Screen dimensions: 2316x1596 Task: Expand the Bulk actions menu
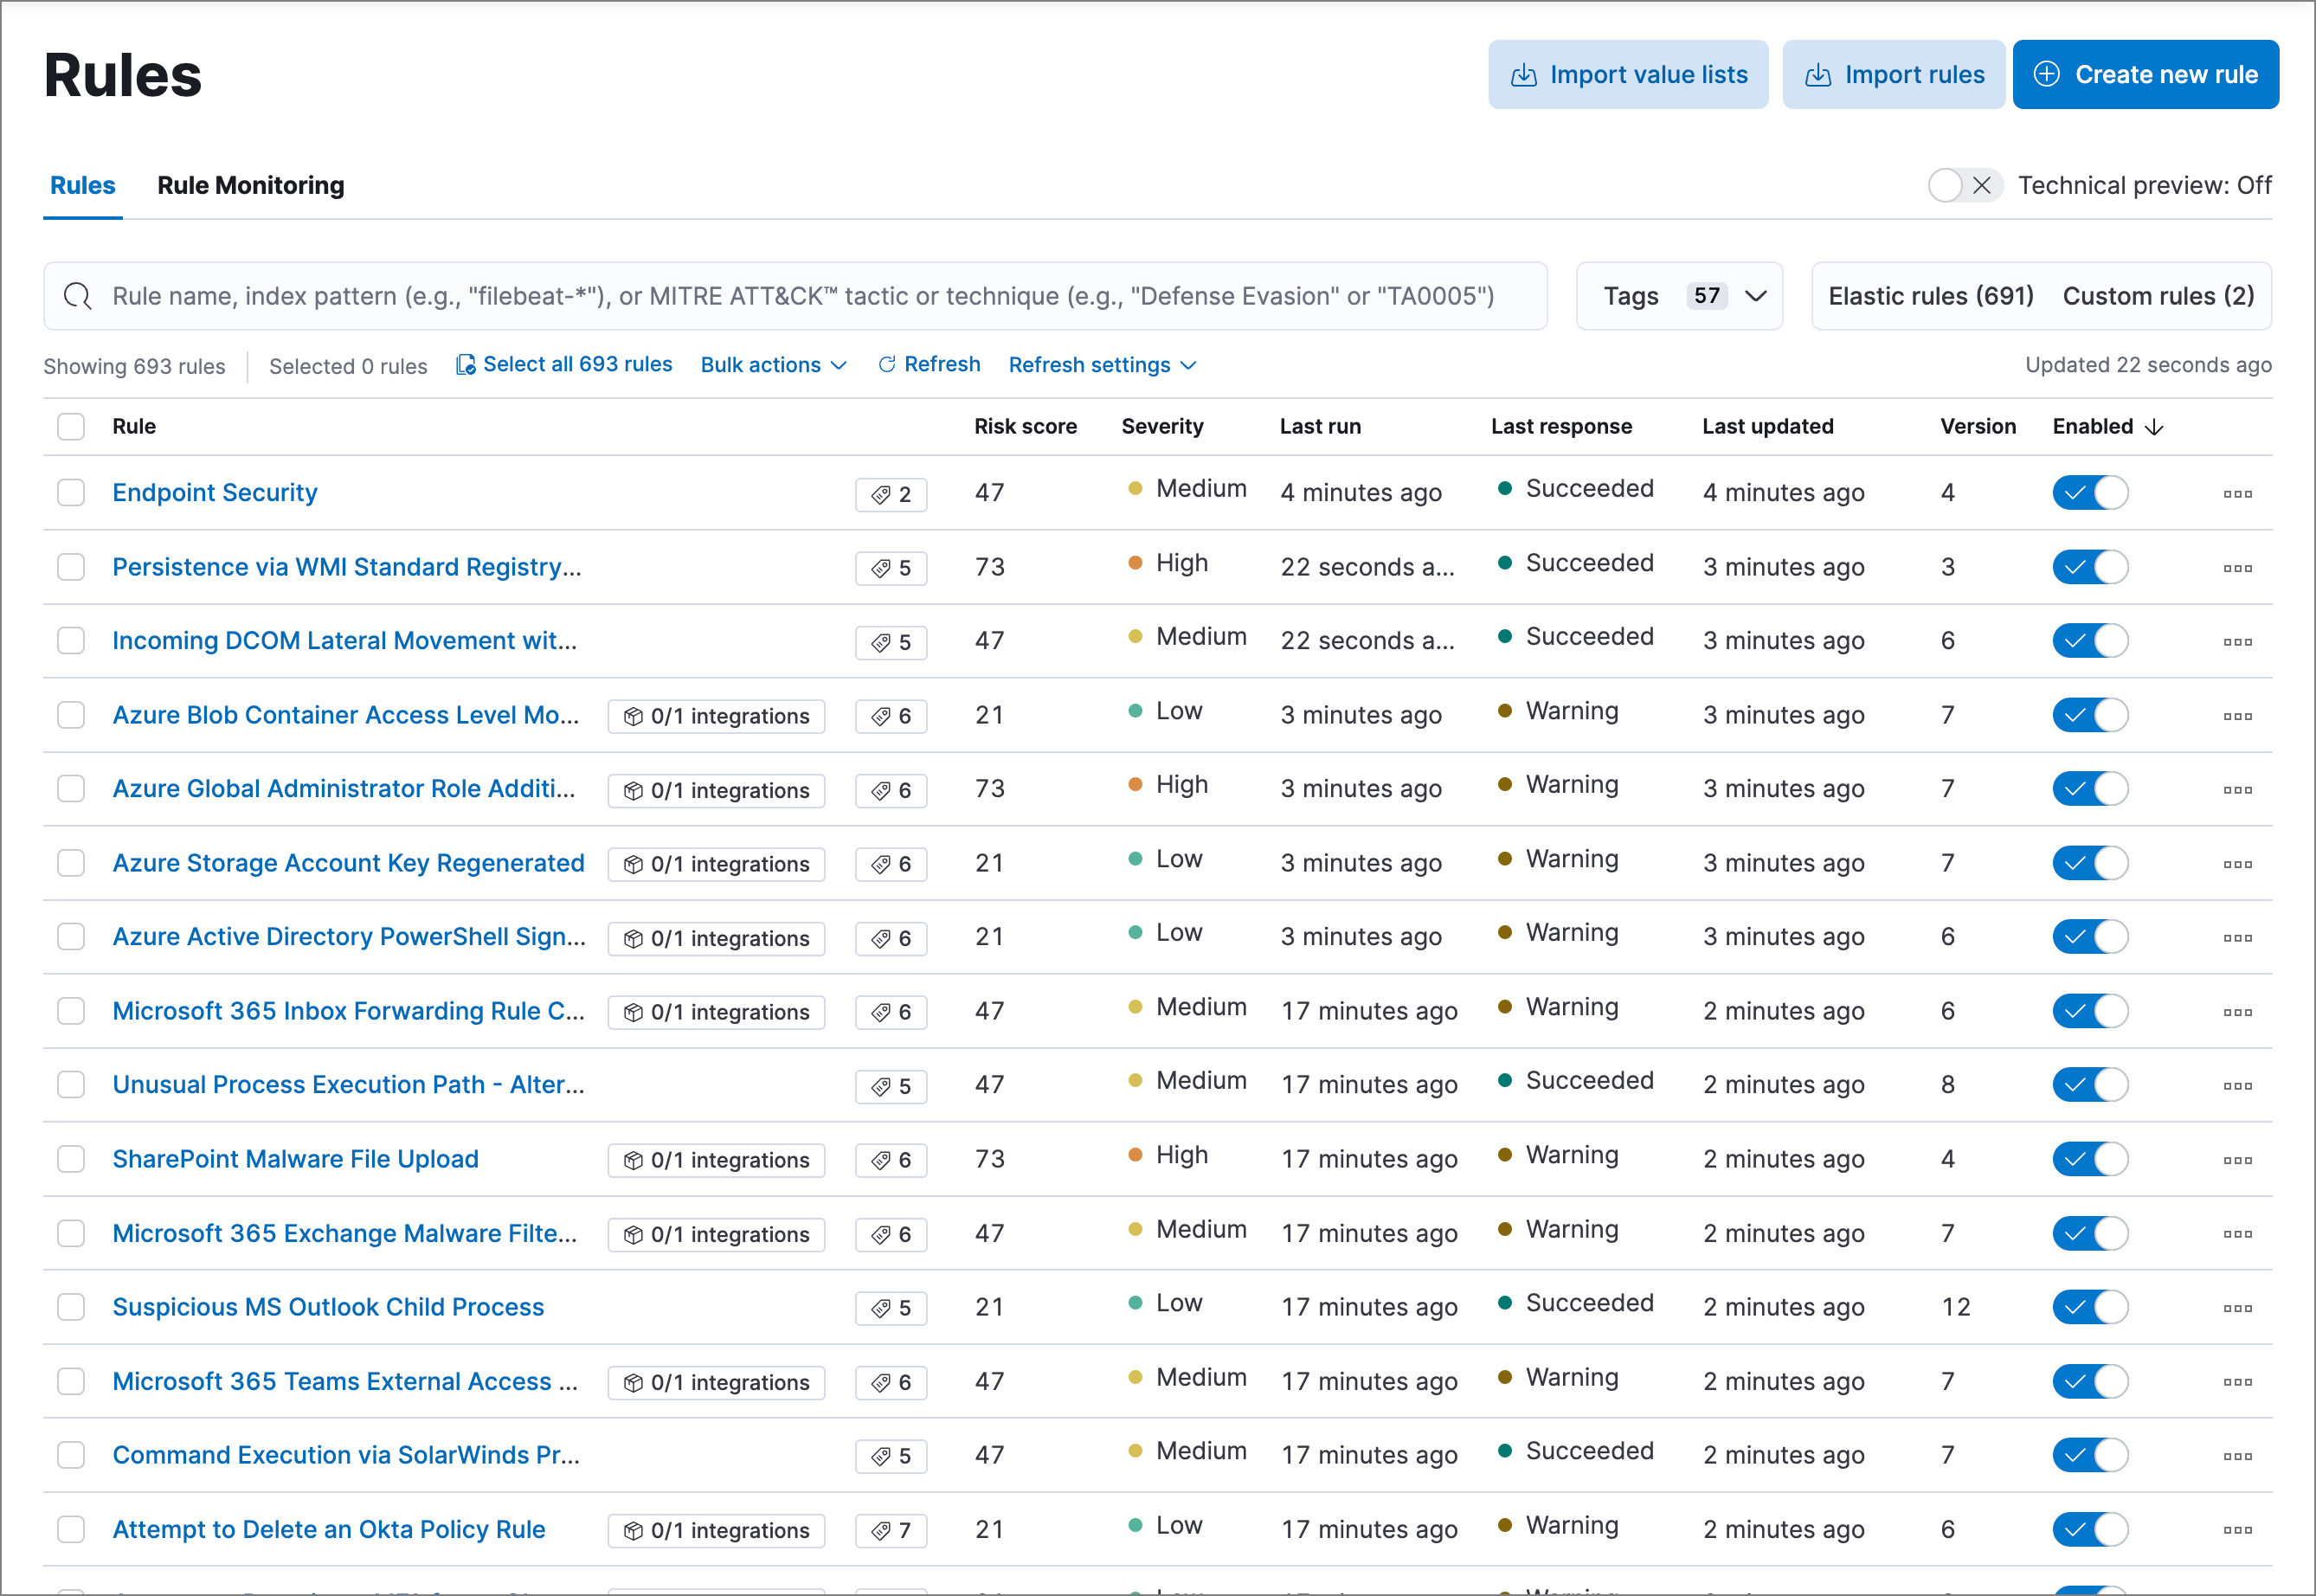point(773,364)
